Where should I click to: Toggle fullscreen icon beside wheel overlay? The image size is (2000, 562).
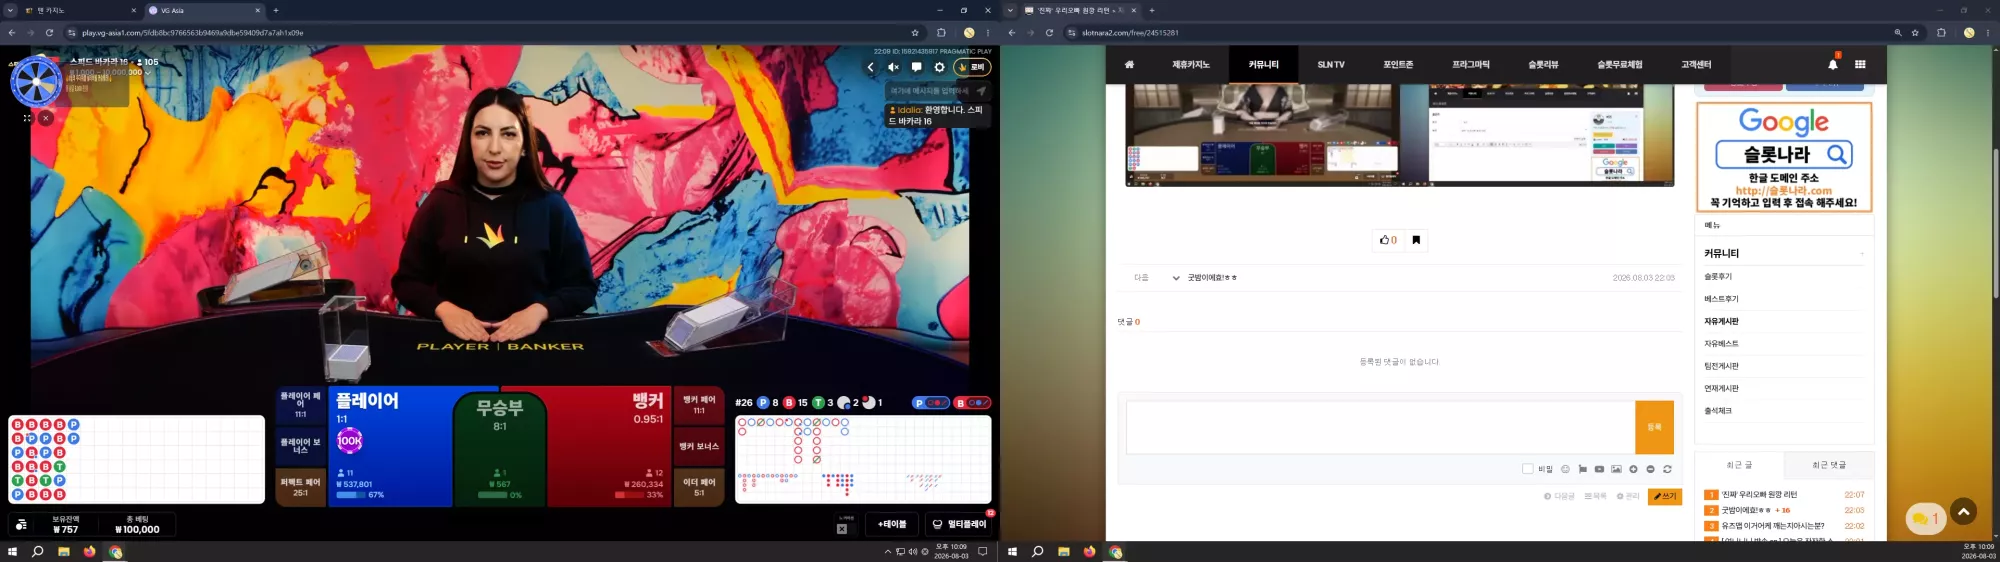point(27,118)
